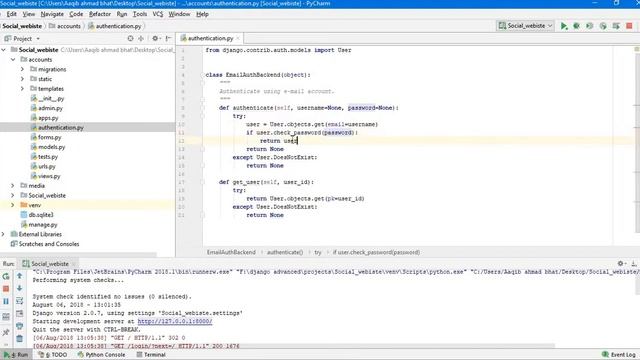640x360 pixels.
Task: Run the Social_website configuration
Action: tap(564, 26)
